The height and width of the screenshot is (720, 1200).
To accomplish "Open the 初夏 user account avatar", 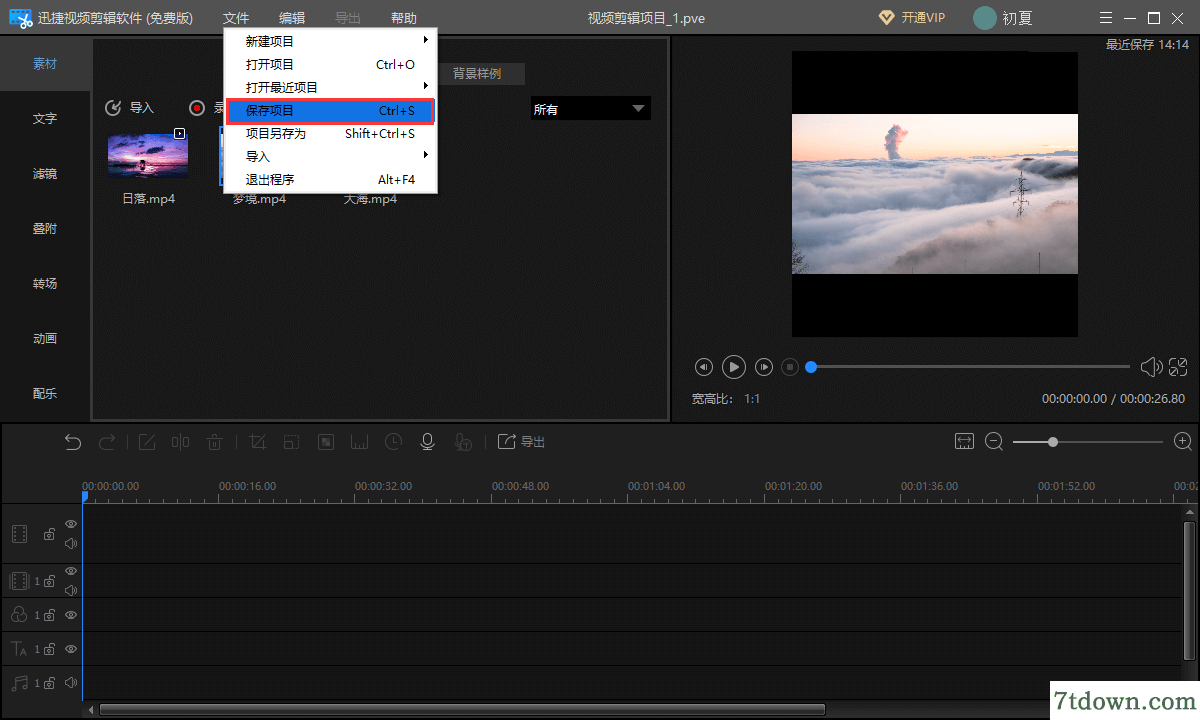I will point(985,18).
